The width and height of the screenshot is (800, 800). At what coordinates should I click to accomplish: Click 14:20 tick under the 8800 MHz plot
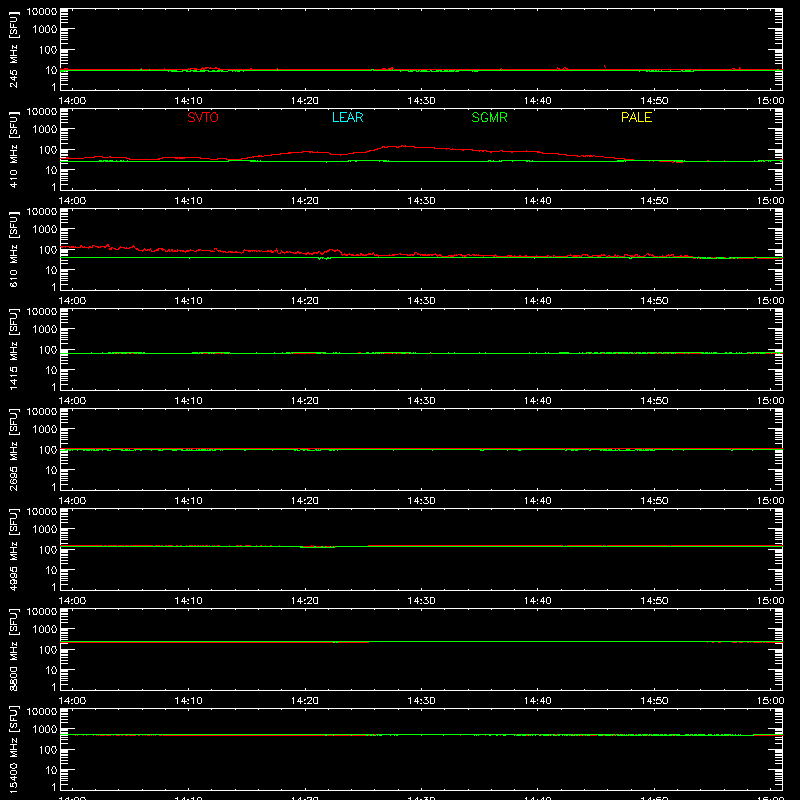[x=305, y=701]
